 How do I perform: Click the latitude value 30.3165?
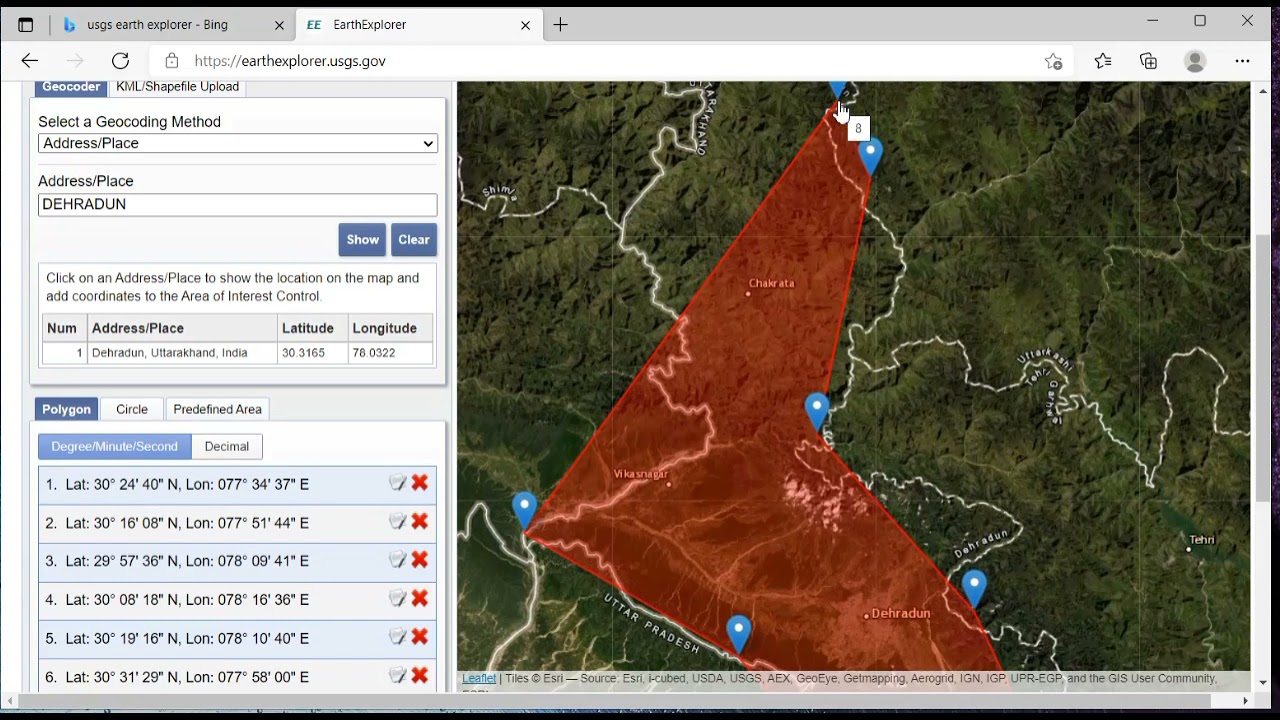(303, 353)
